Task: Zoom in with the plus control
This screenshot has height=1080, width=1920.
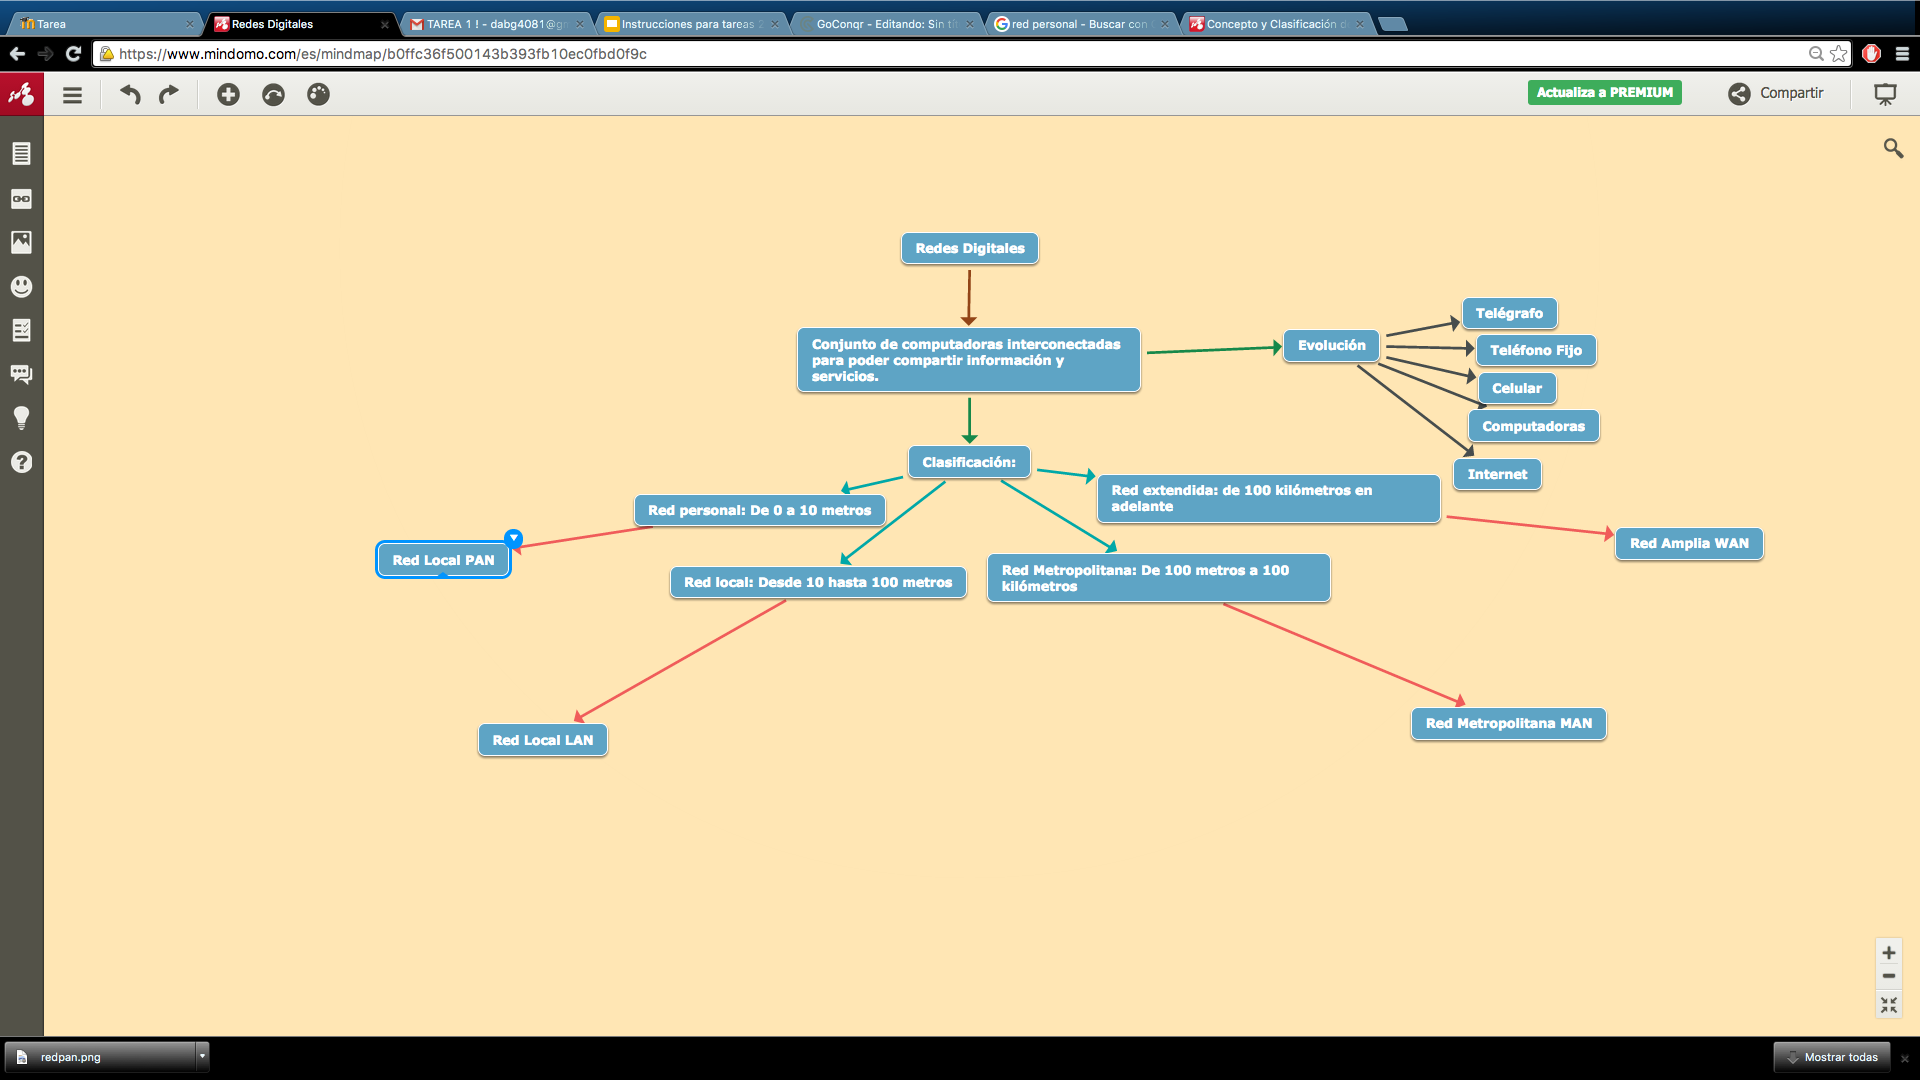Action: click(1888, 952)
